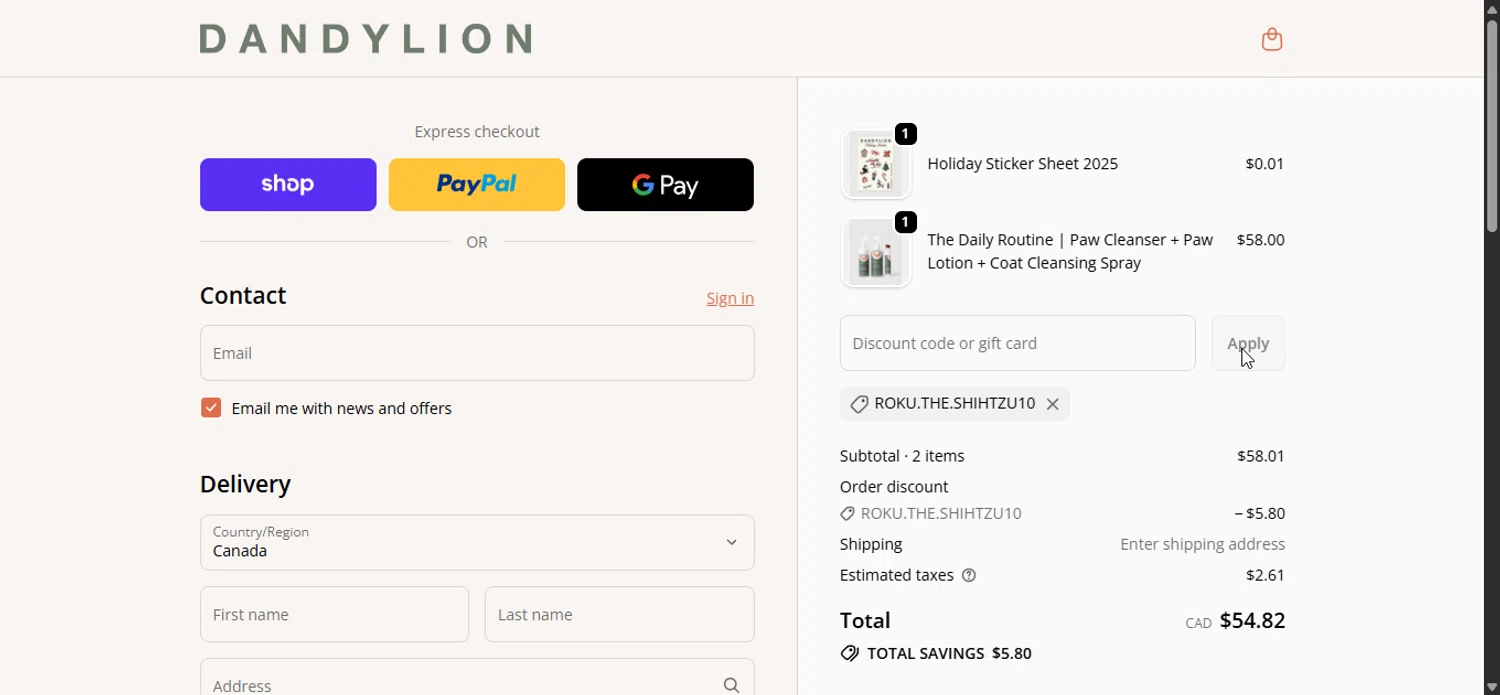Click the estimated taxes help icon
This screenshot has height=695, width=1500.
tap(969, 576)
